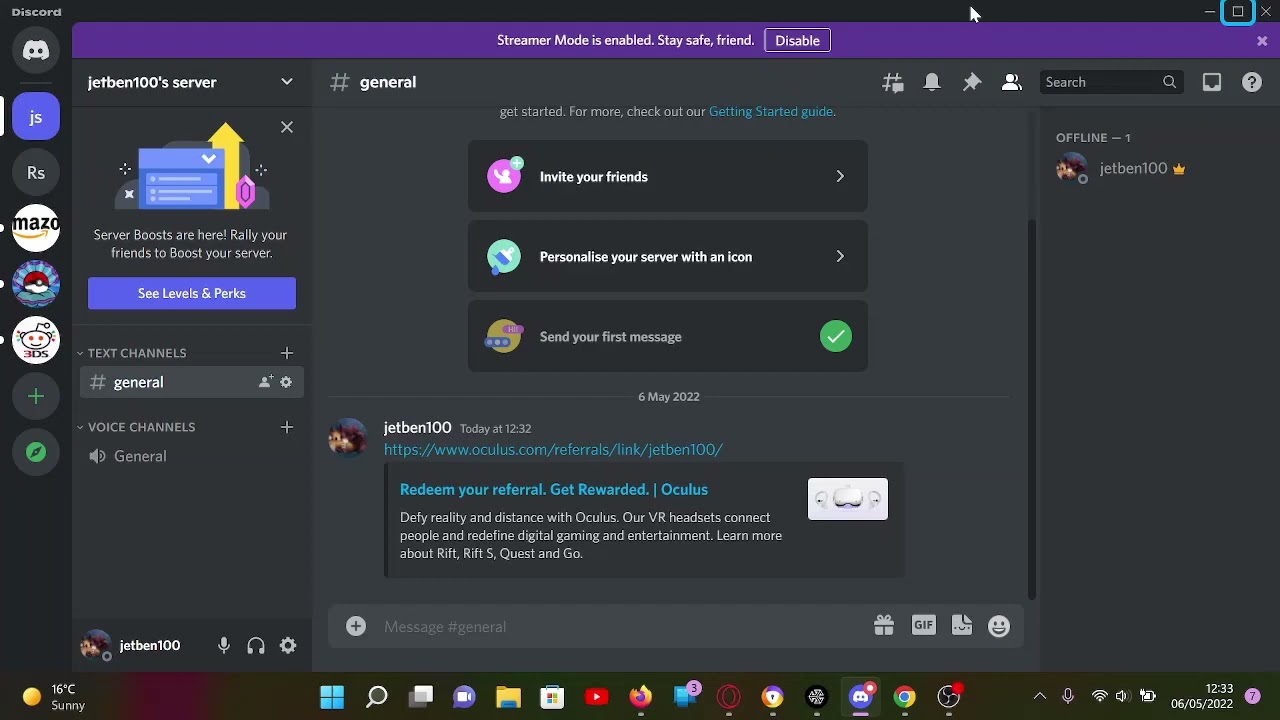1280x720 pixels.
Task: Open the GIF picker
Action: click(923, 626)
